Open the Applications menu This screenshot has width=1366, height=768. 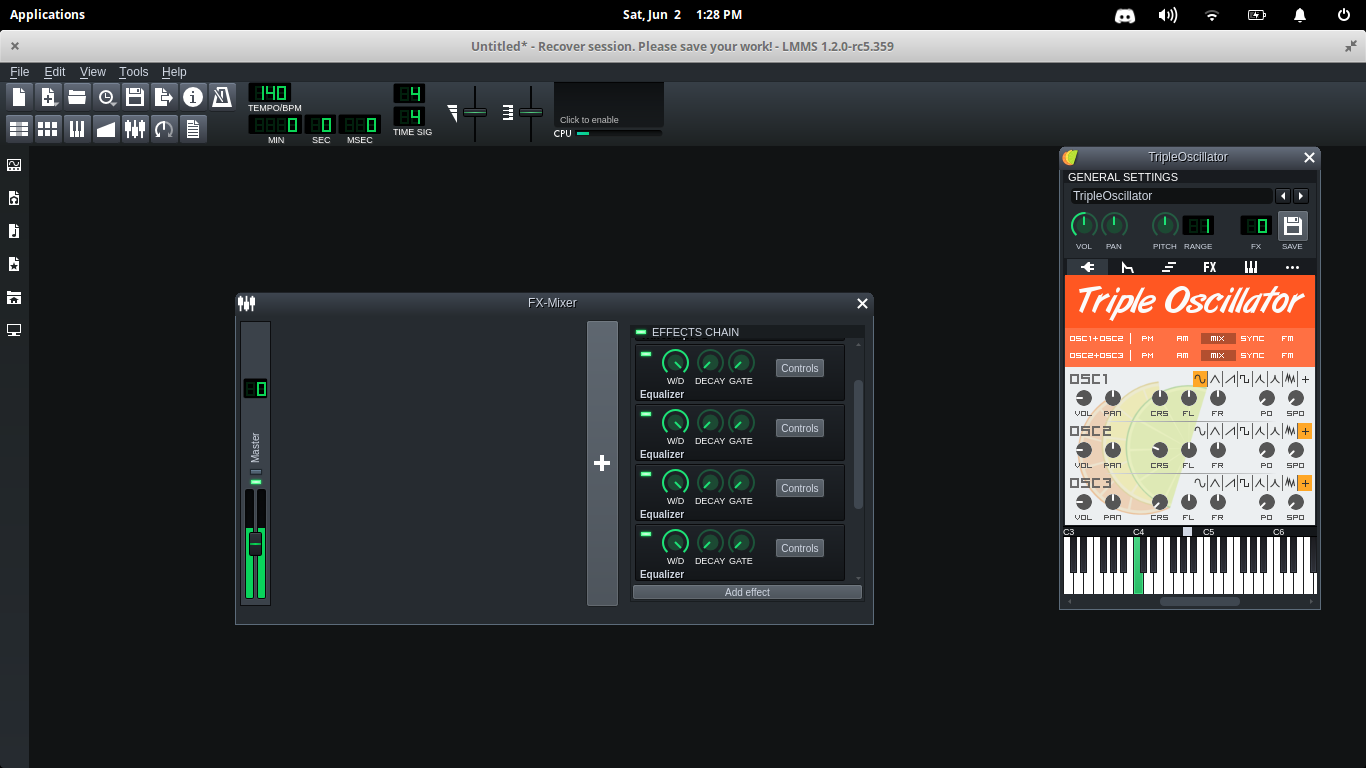47,14
